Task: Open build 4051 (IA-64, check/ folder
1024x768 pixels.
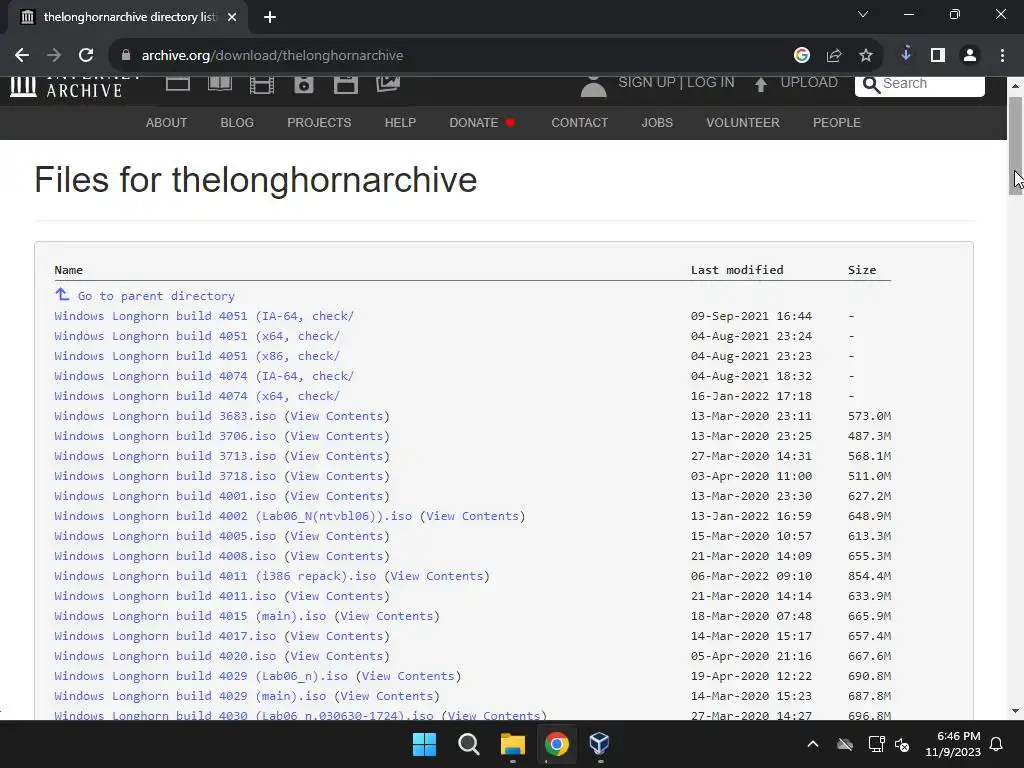Action: pos(204,316)
